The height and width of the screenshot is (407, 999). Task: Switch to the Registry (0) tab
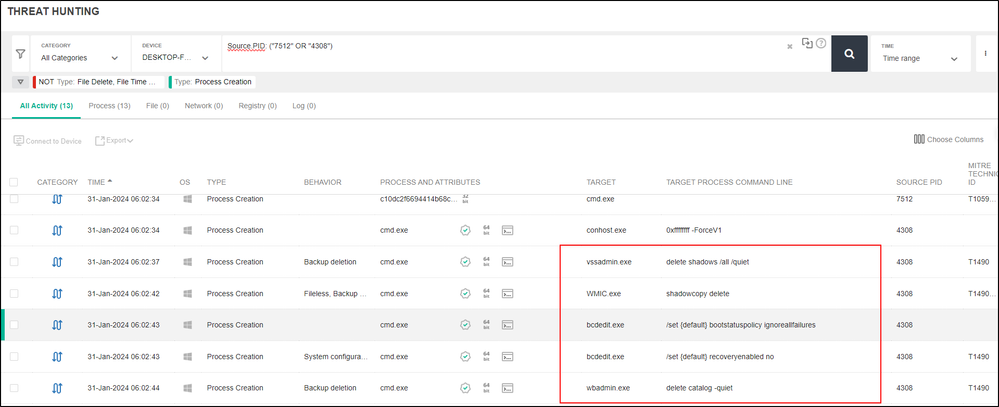pos(257,106)
